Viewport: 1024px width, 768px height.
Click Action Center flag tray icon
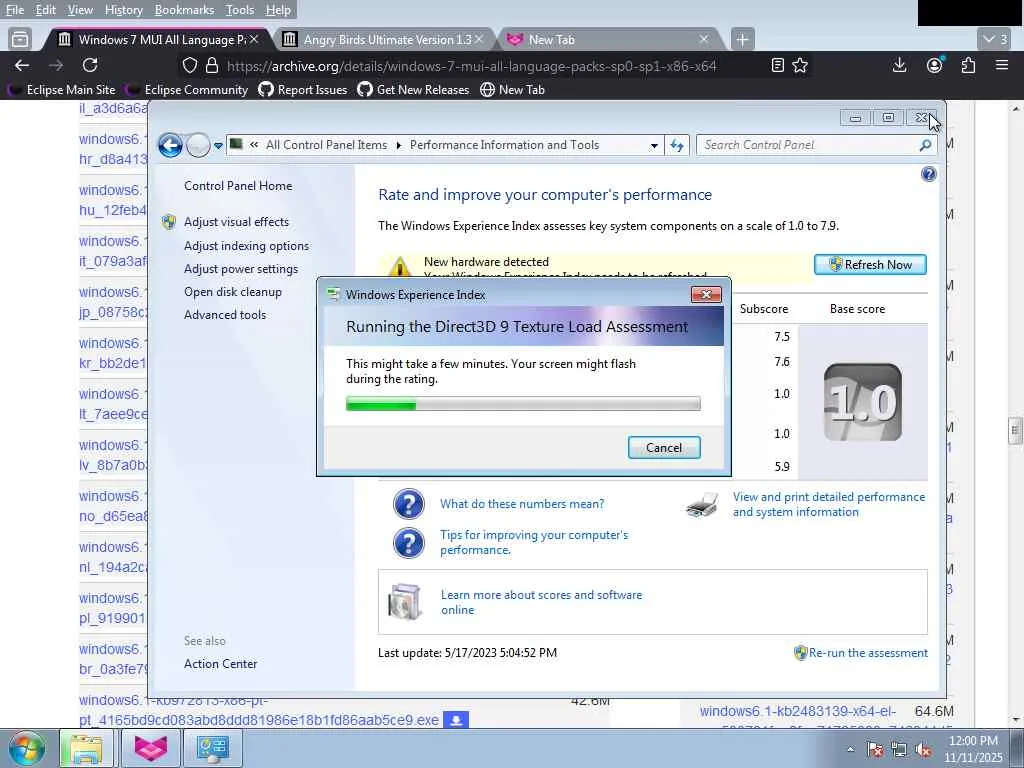tap(875, 750)
